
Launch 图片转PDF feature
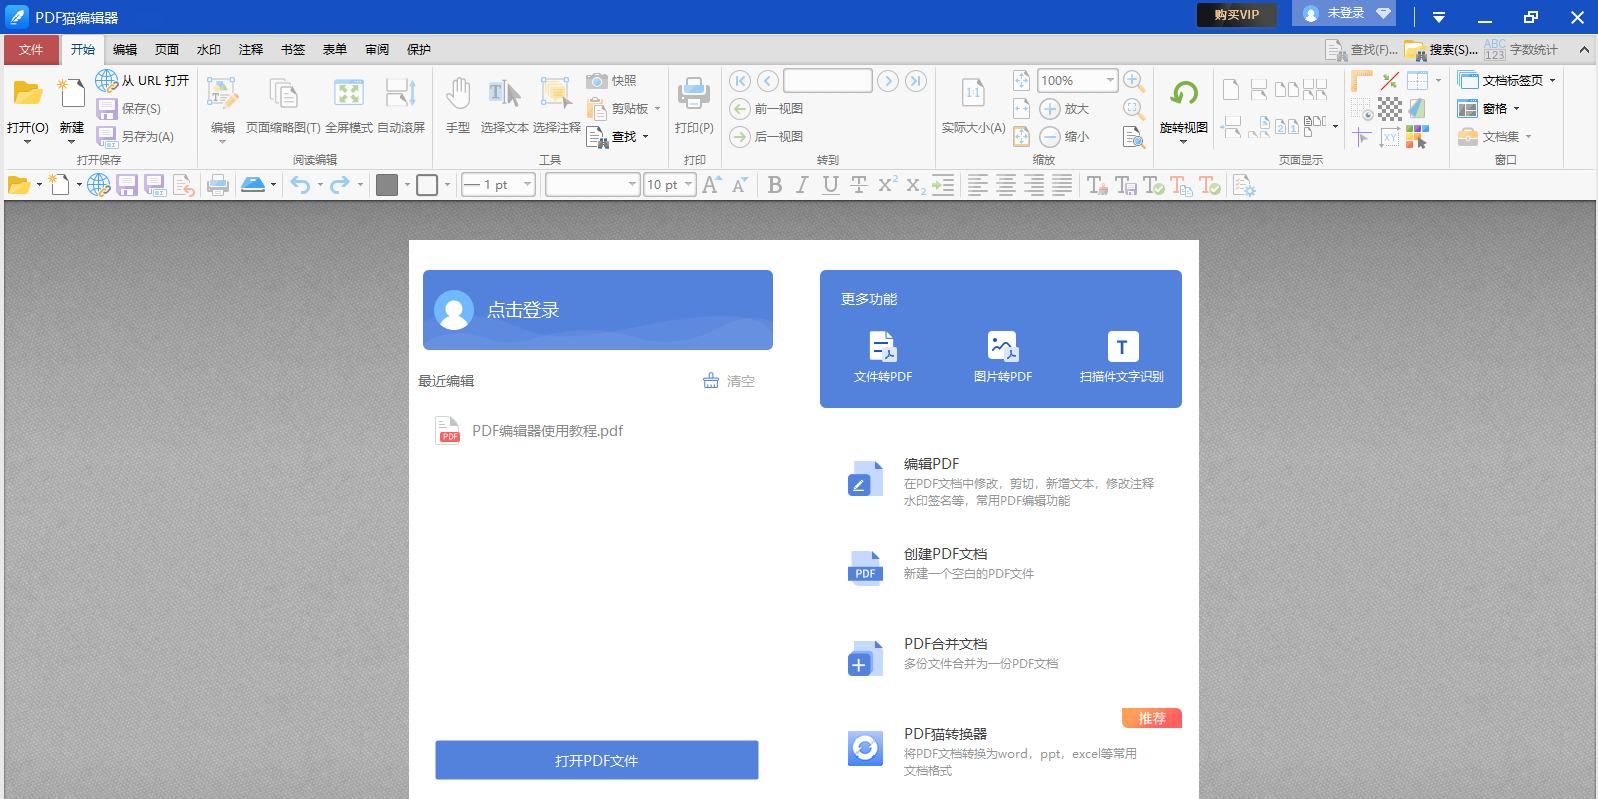click(1002, 357)
